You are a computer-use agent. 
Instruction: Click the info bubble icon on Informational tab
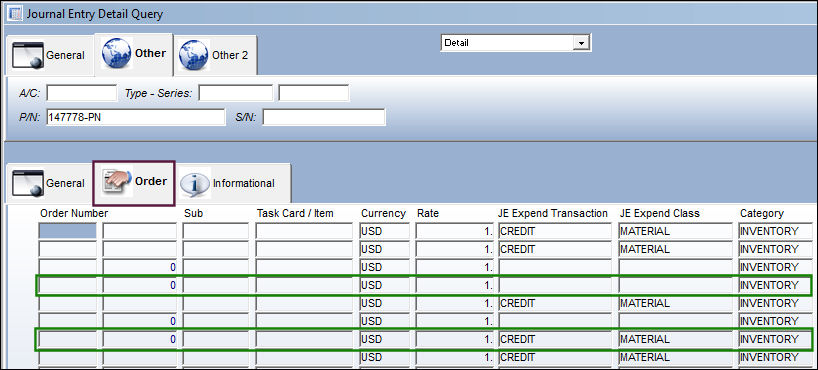pos(195,183)
